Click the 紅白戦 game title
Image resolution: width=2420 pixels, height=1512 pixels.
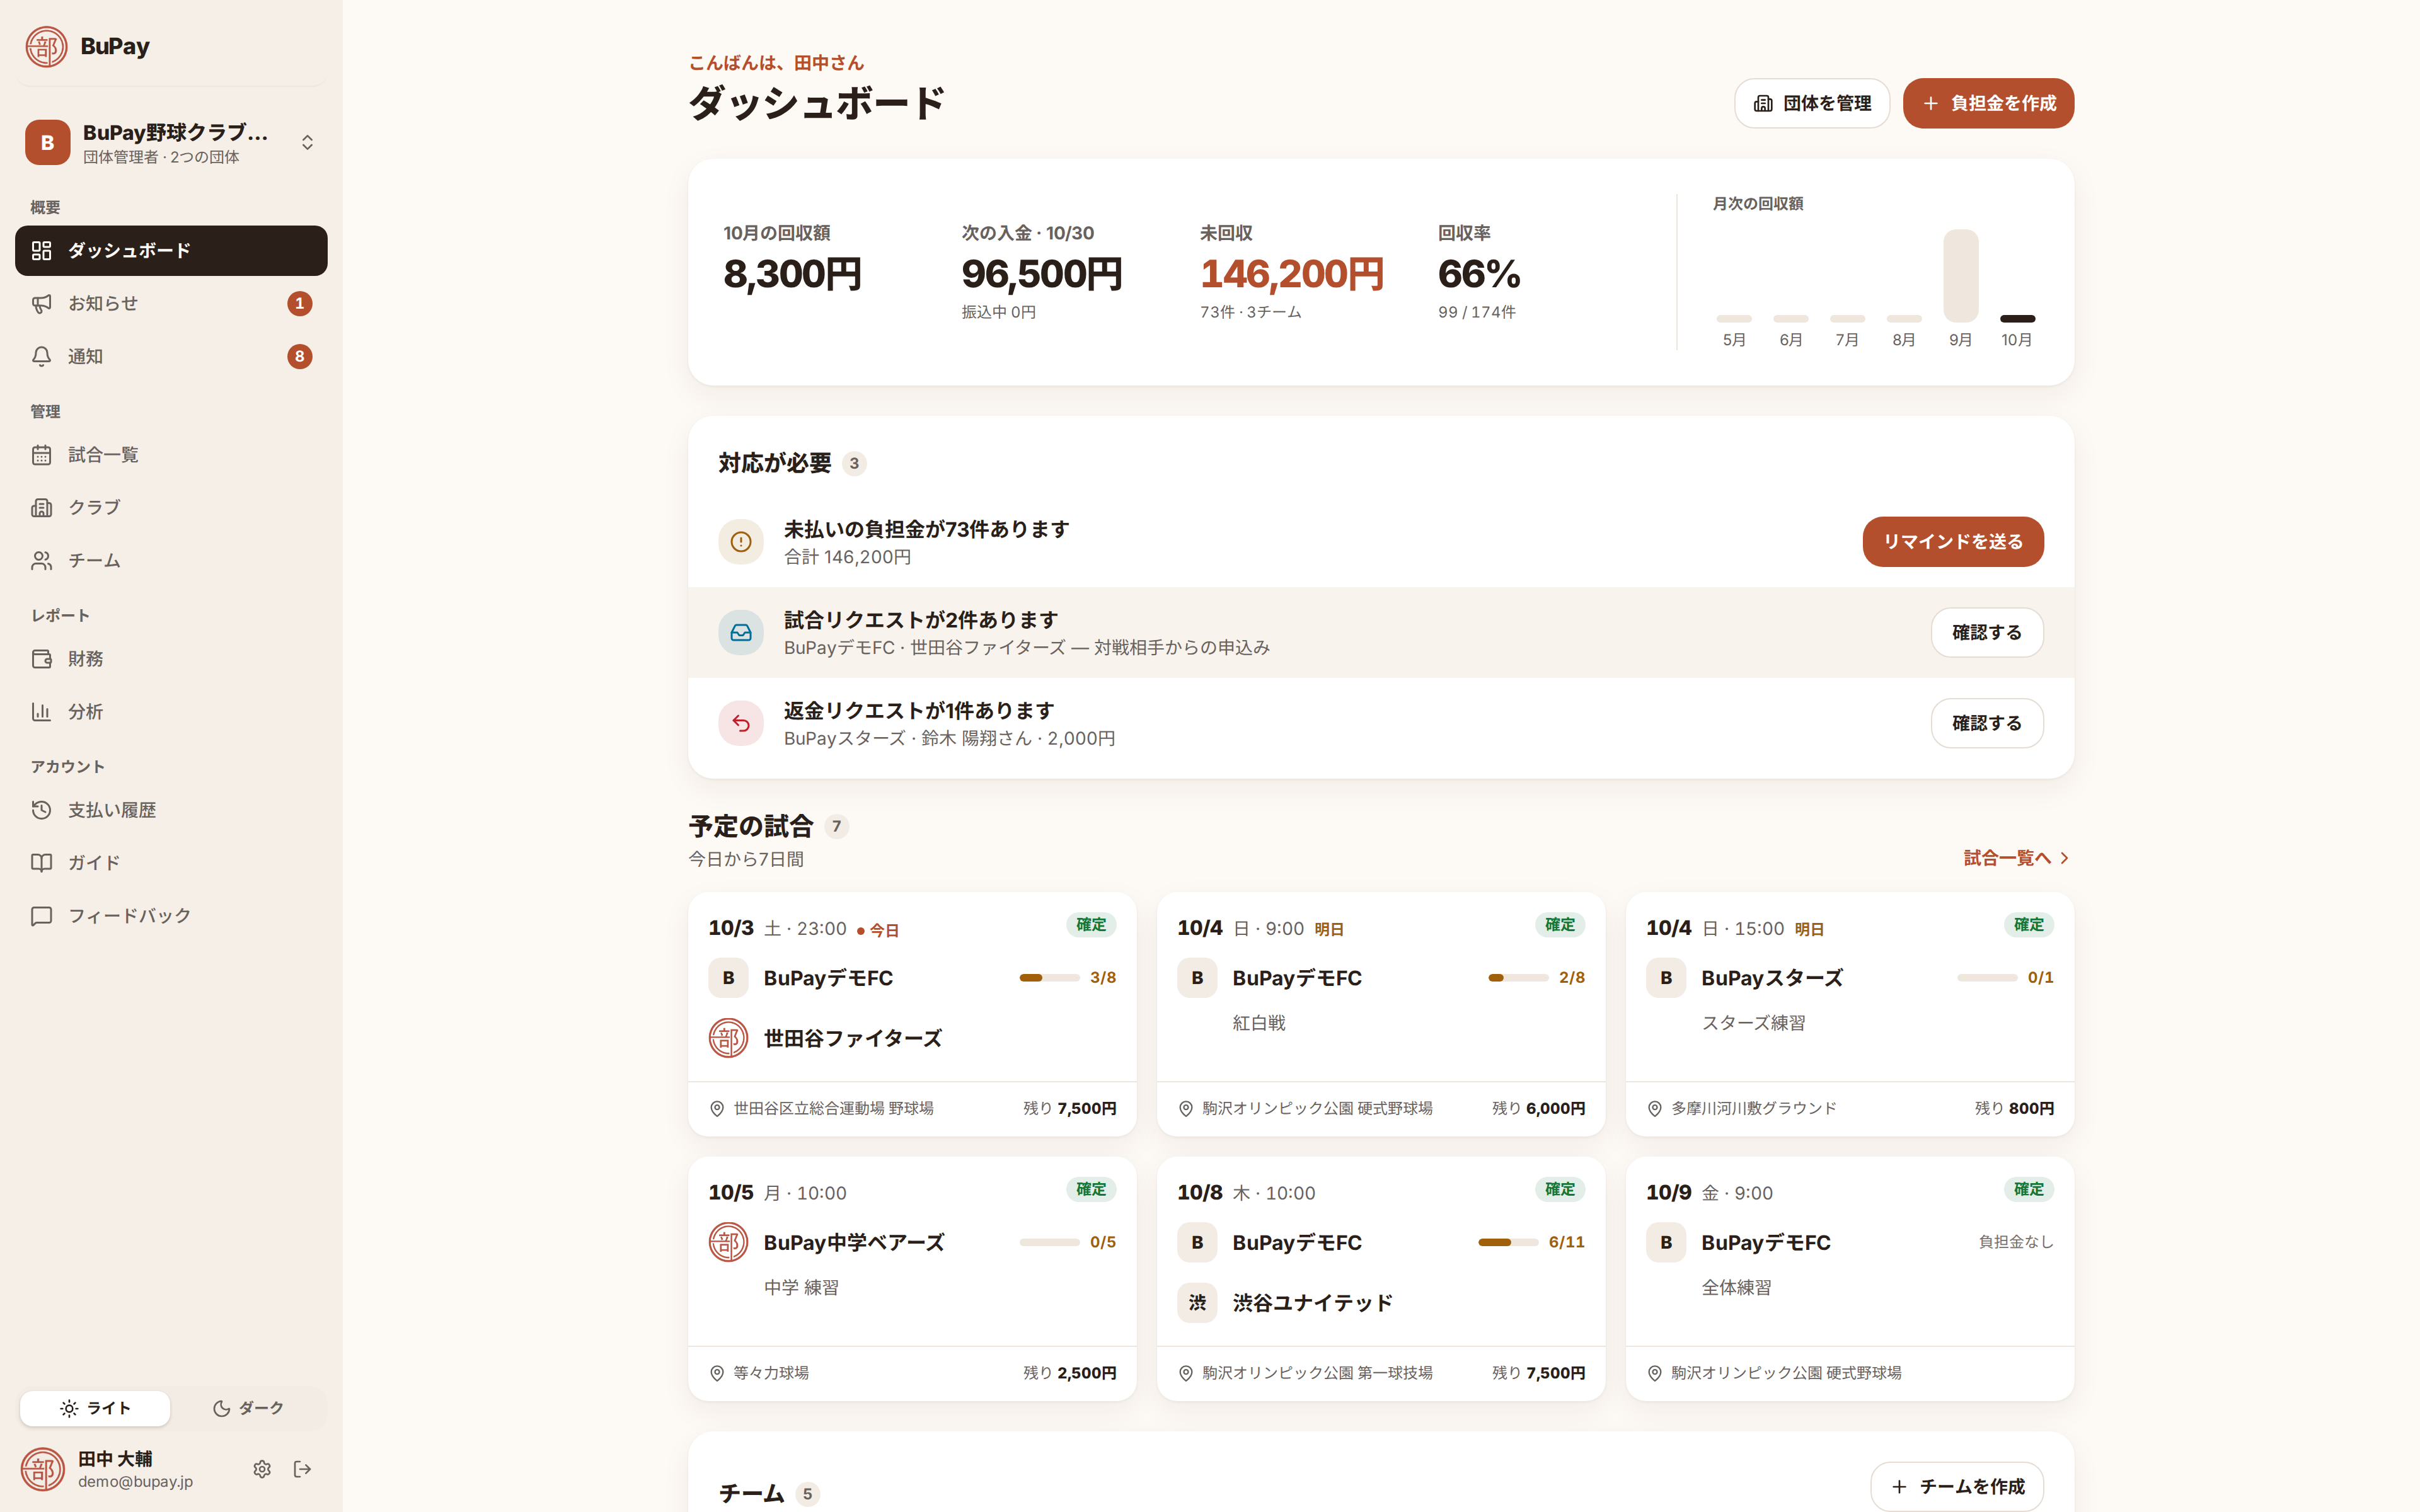[x=1259, y=1023]
